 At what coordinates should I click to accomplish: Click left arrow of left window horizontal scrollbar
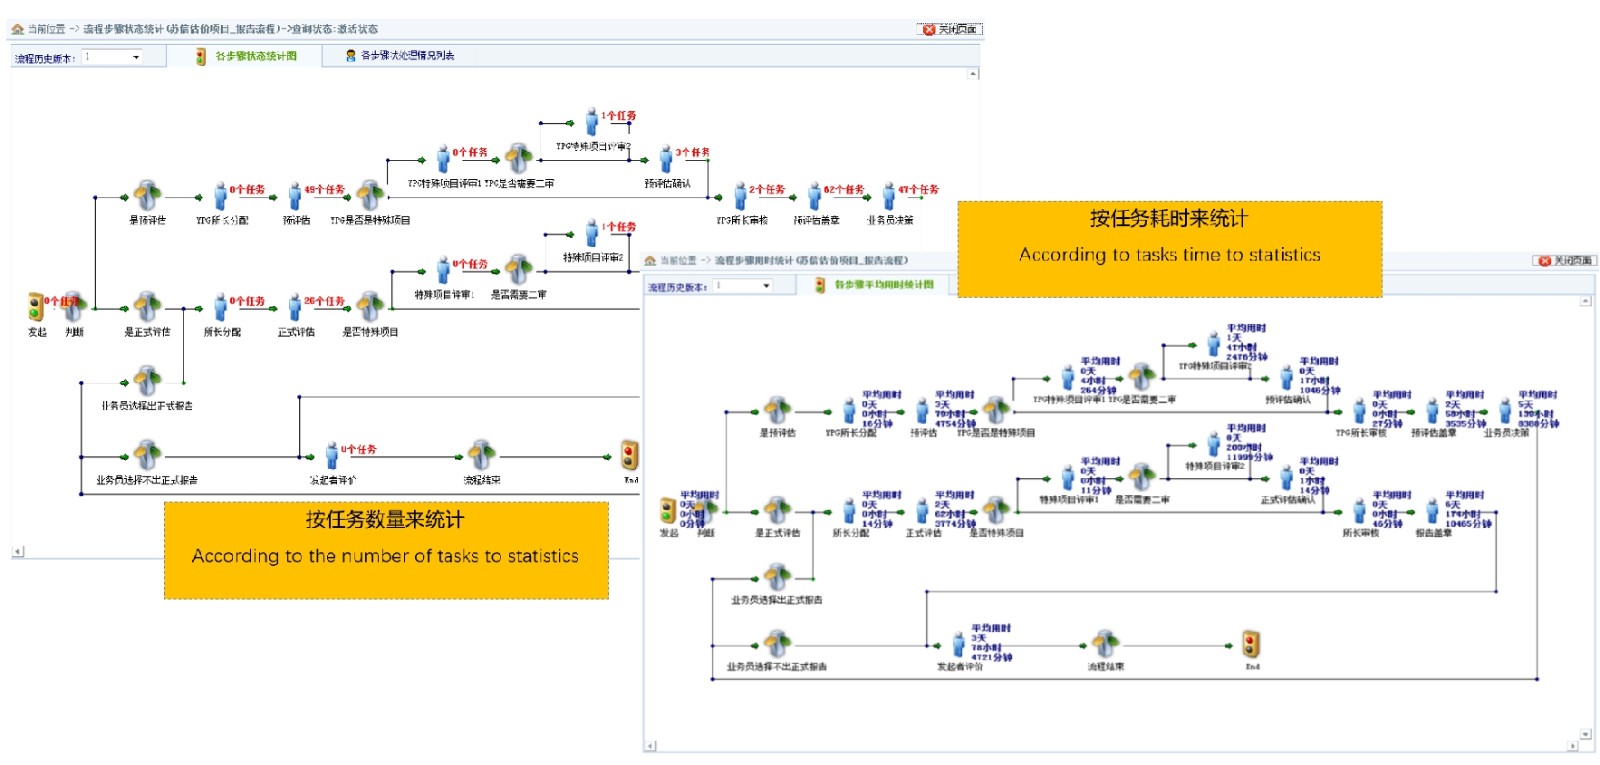click(18, 551)
